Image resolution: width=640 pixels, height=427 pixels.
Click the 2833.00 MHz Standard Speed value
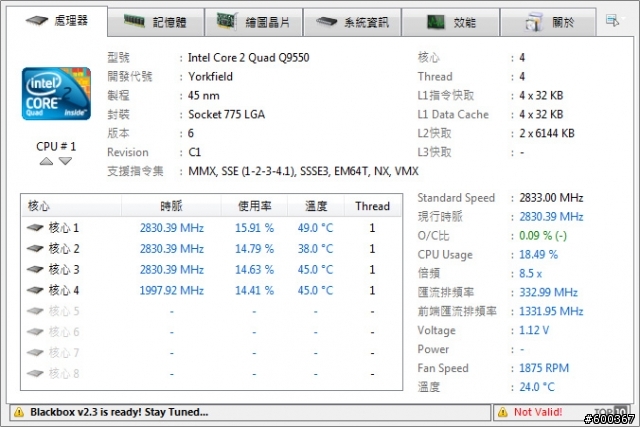coord(551,198)
